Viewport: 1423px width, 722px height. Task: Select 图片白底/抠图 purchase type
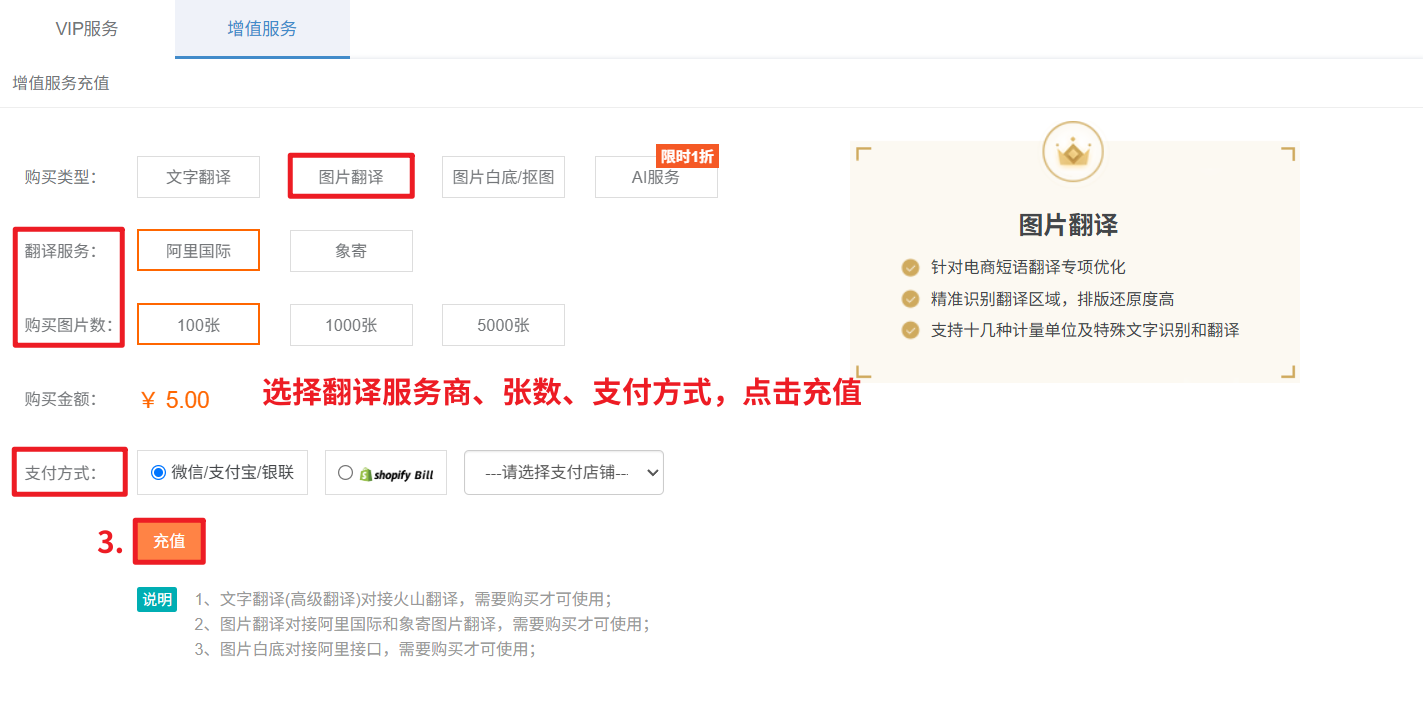tap(503, 177)
